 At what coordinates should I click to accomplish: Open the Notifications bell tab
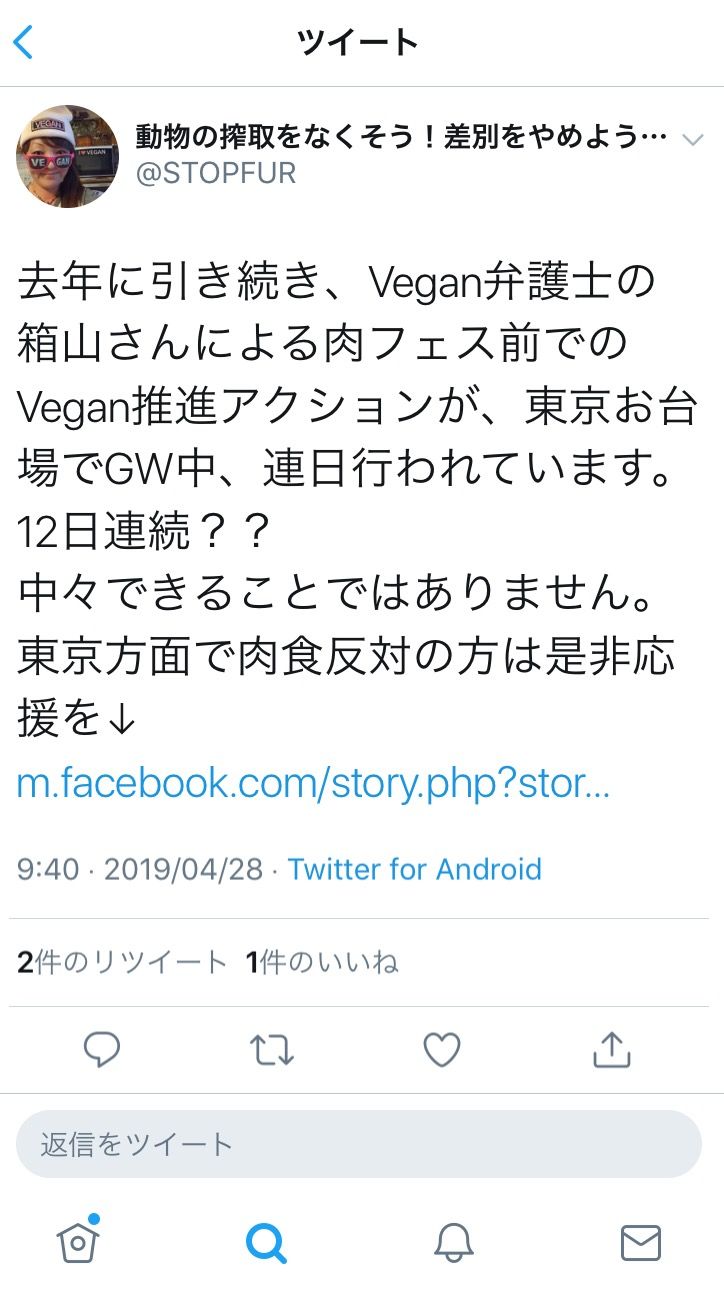point(453,1242)
